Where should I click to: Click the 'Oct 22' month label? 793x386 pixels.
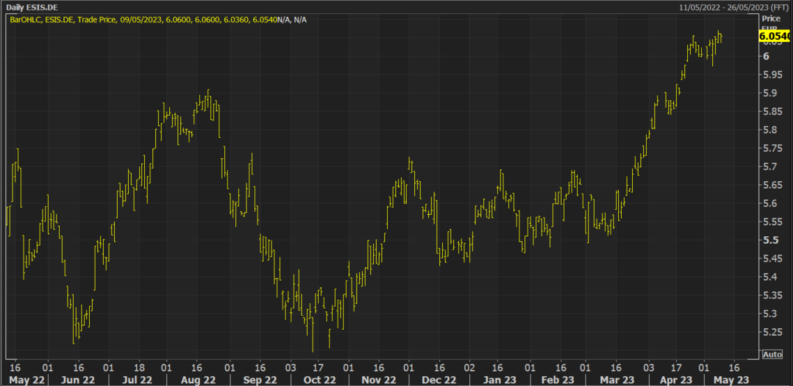(x=320, y=379)
